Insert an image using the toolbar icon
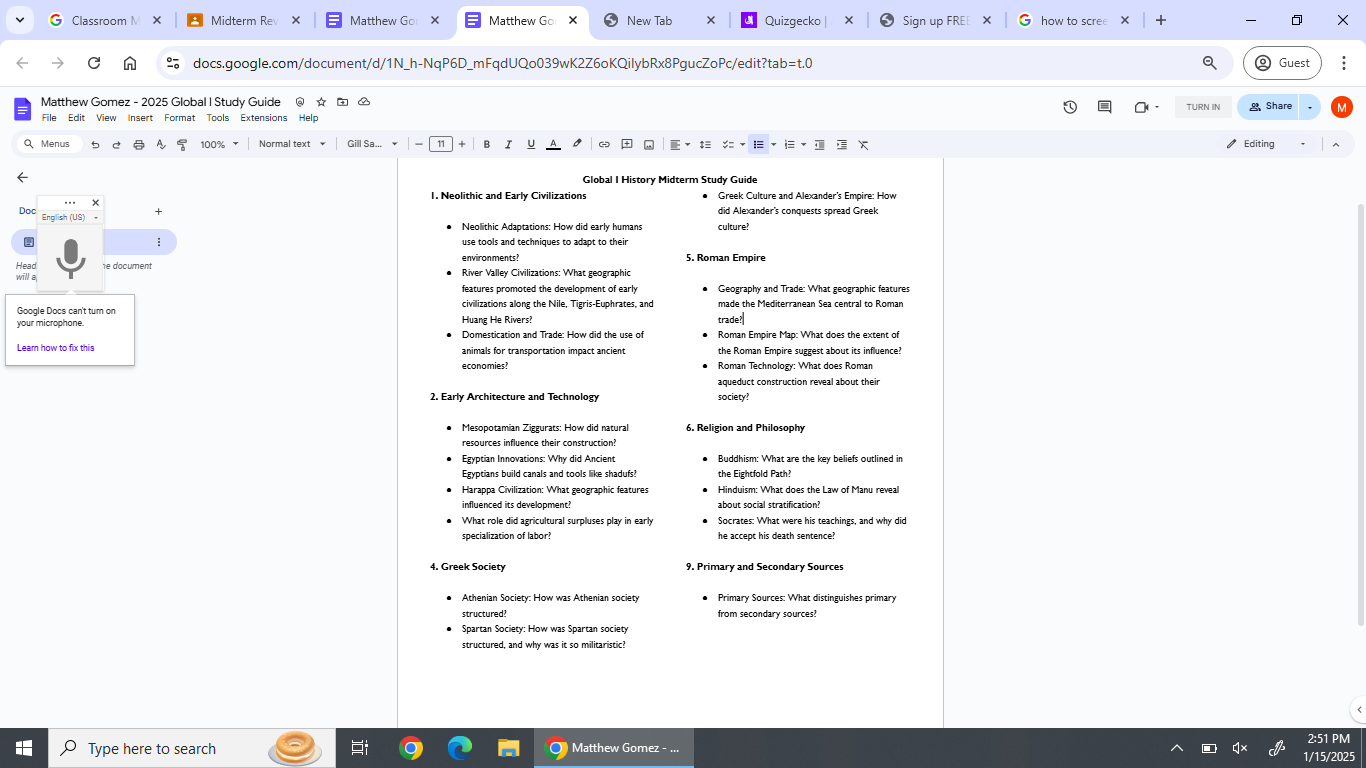The height and width of the screenshot is (768, 1366). coord(649,144)
